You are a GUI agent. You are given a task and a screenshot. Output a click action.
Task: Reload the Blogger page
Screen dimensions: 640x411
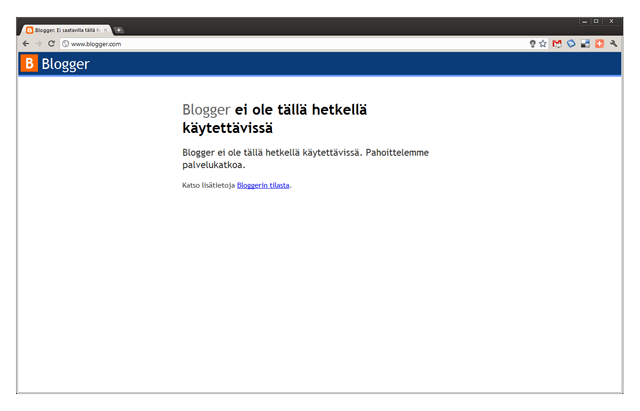click(x=51, y=44)
